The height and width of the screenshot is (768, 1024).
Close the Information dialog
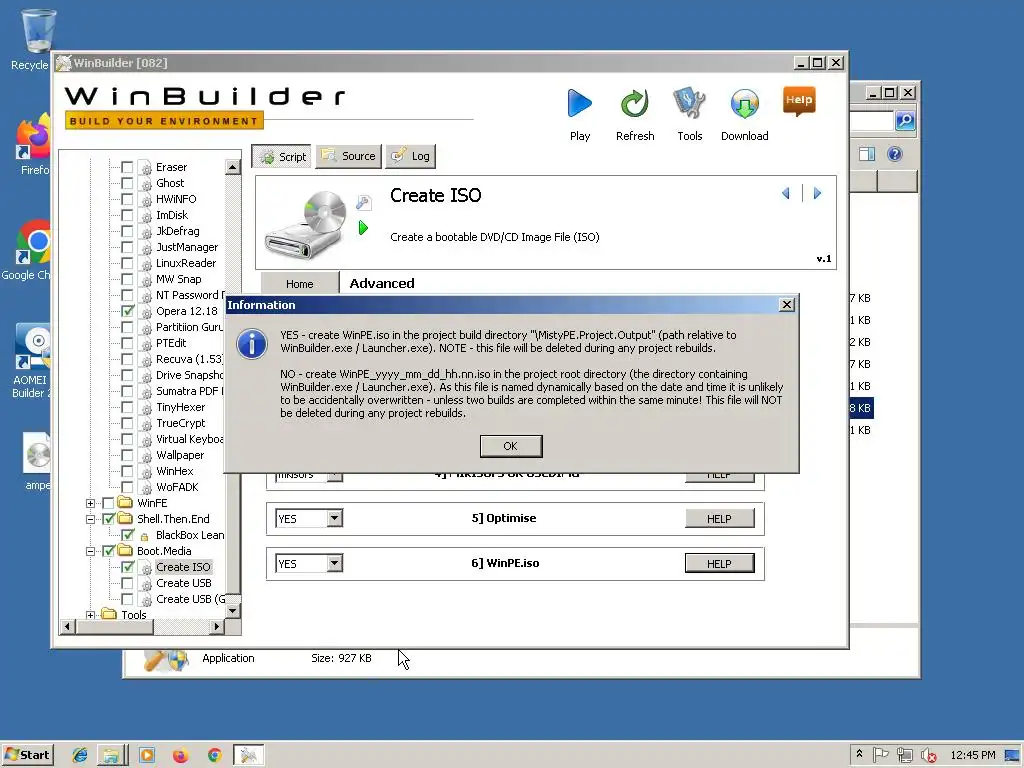coord(787,305)
